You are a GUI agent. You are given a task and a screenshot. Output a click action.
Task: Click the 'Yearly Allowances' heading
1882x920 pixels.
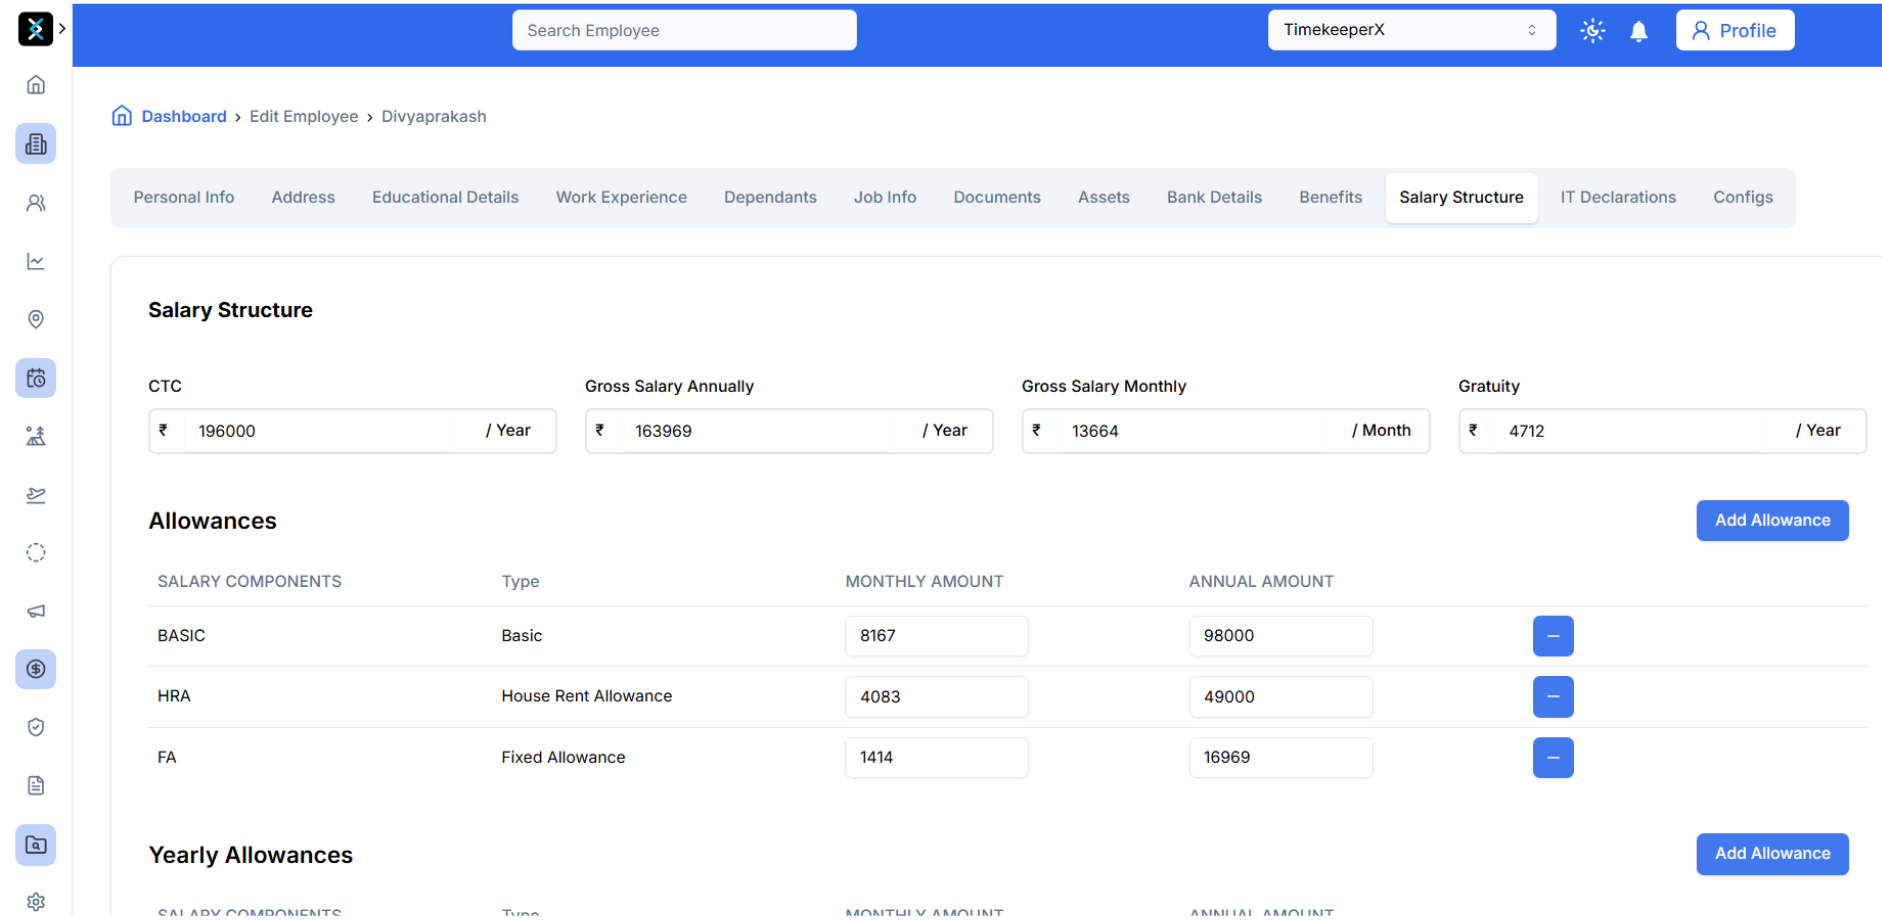pyautogui.click(x=250, y=855)
